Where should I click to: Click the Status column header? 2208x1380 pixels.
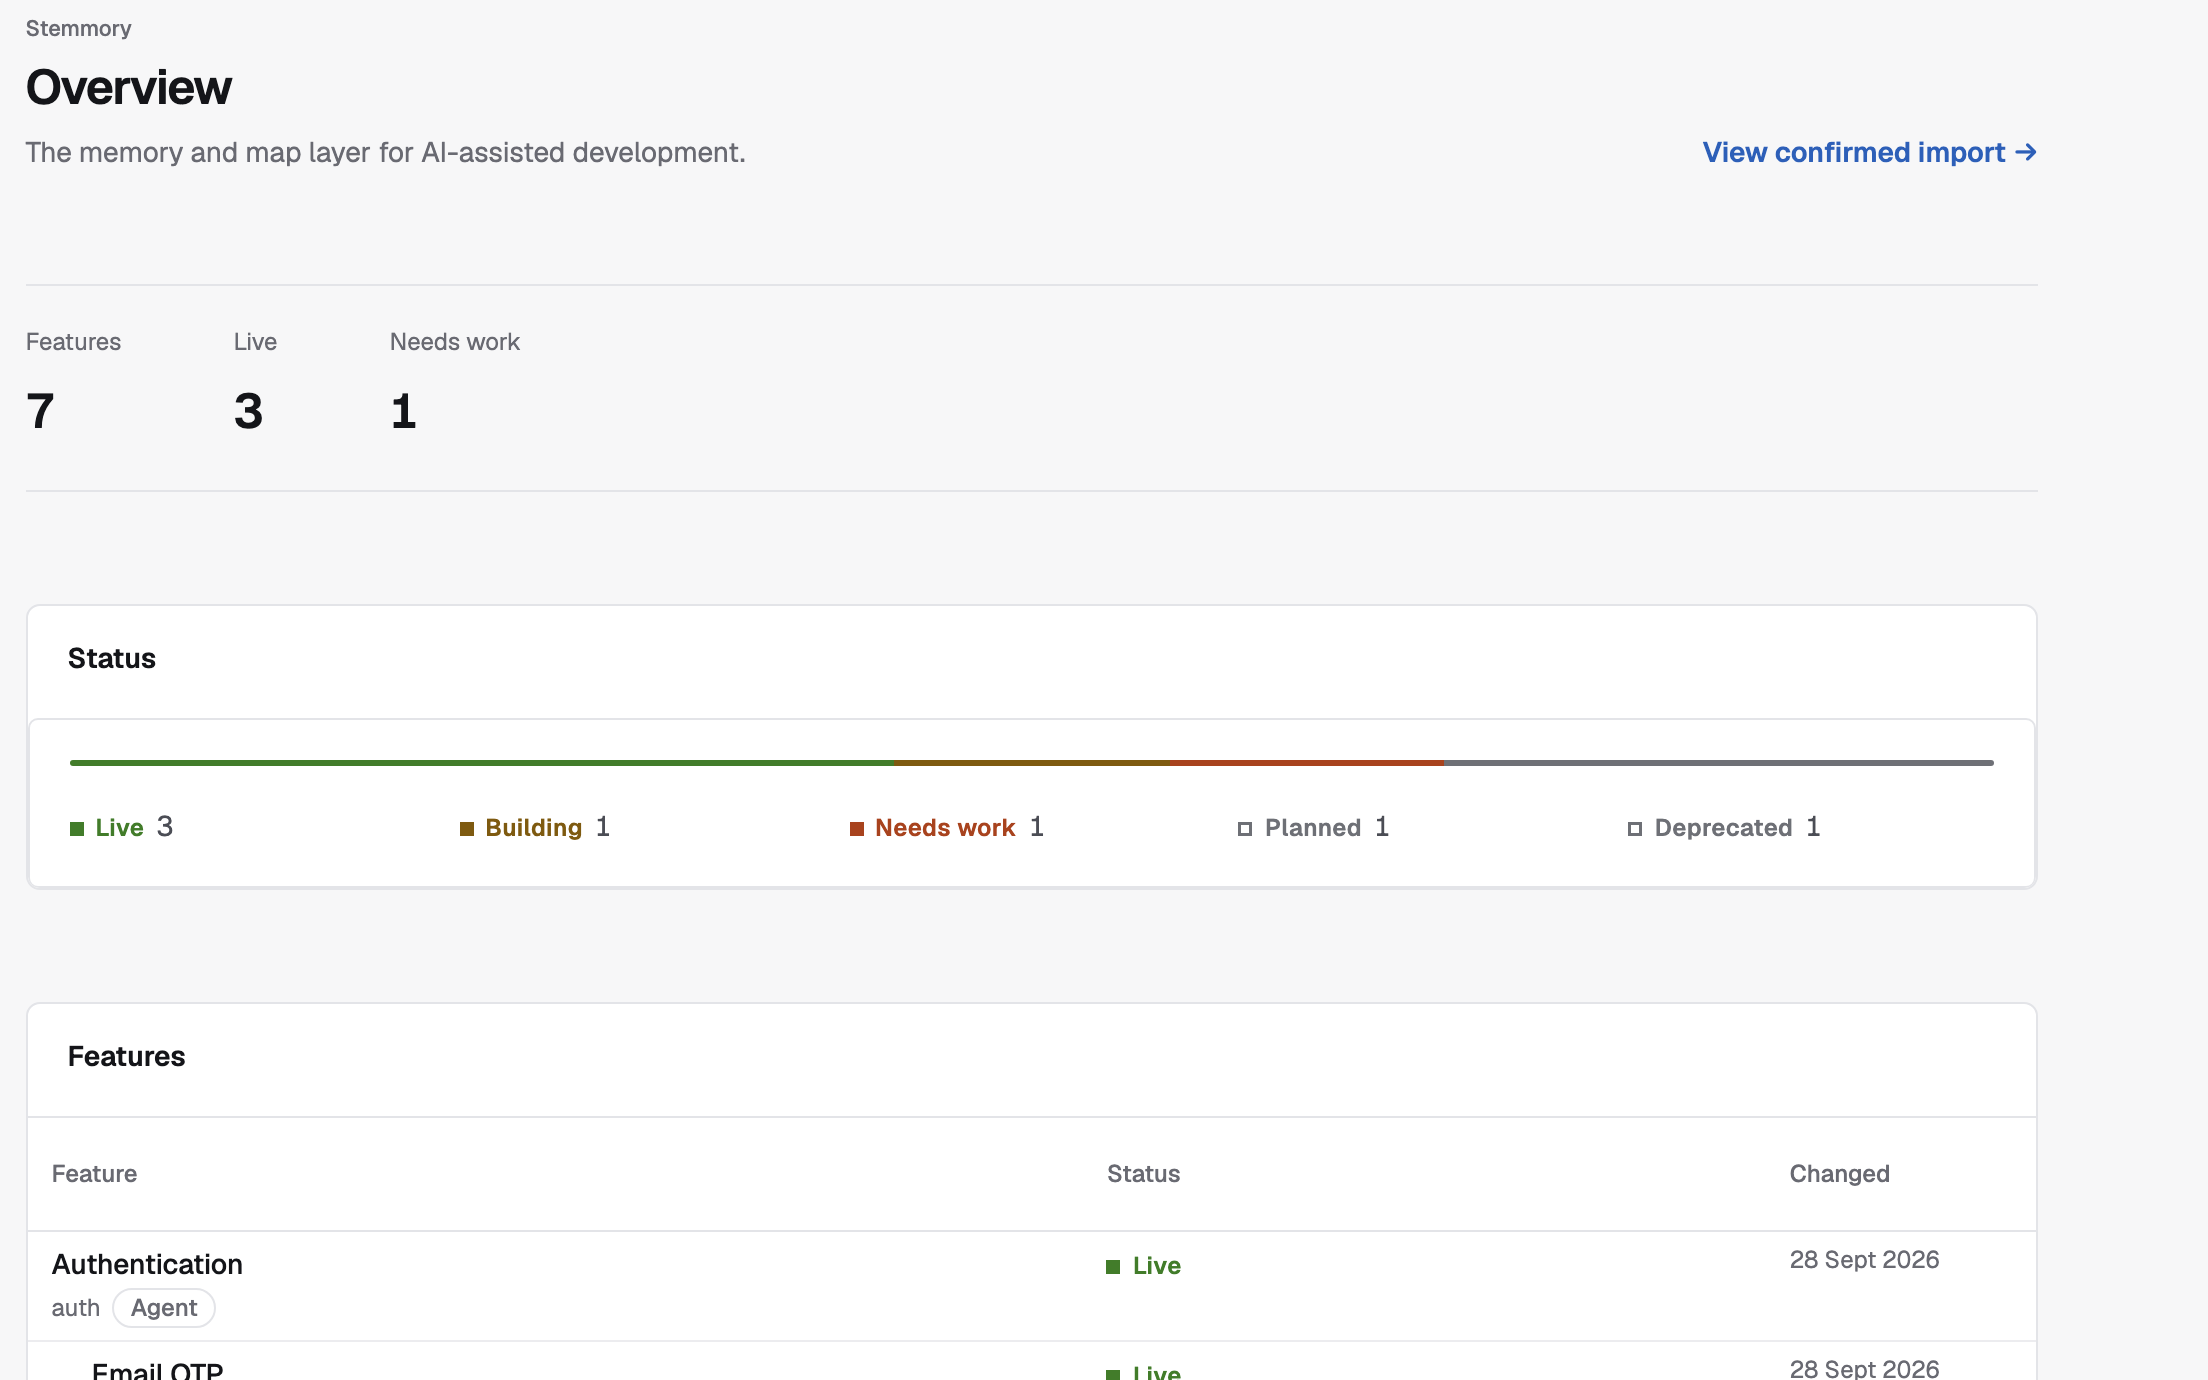(x=1143, y=1174)
